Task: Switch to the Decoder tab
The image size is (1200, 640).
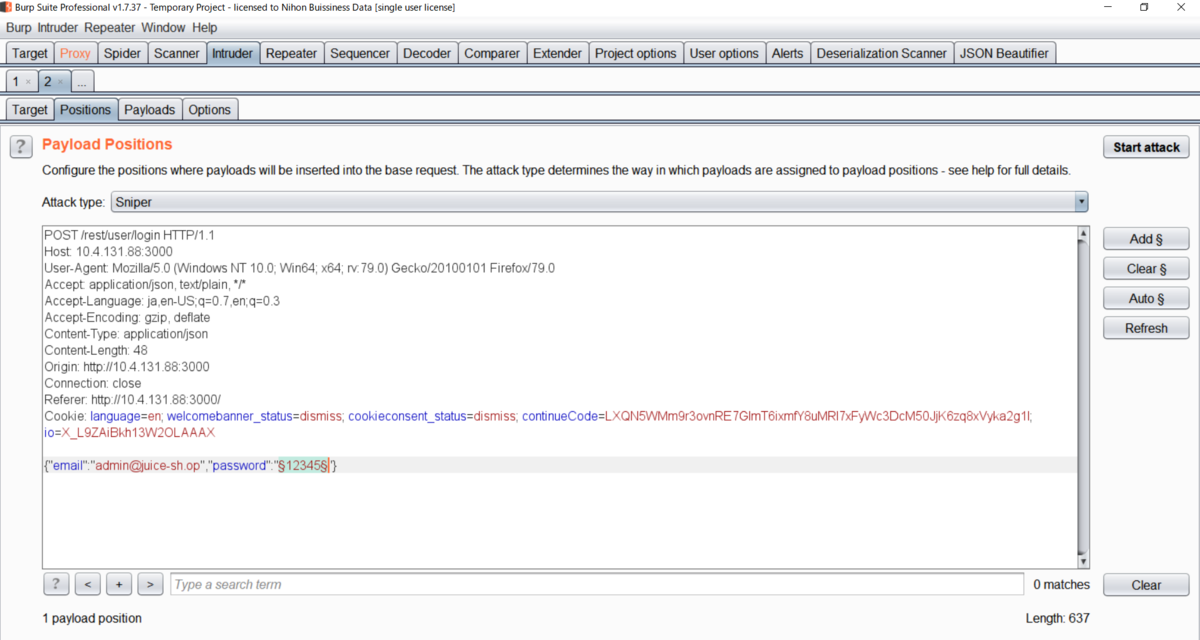Action: point(427,53)
